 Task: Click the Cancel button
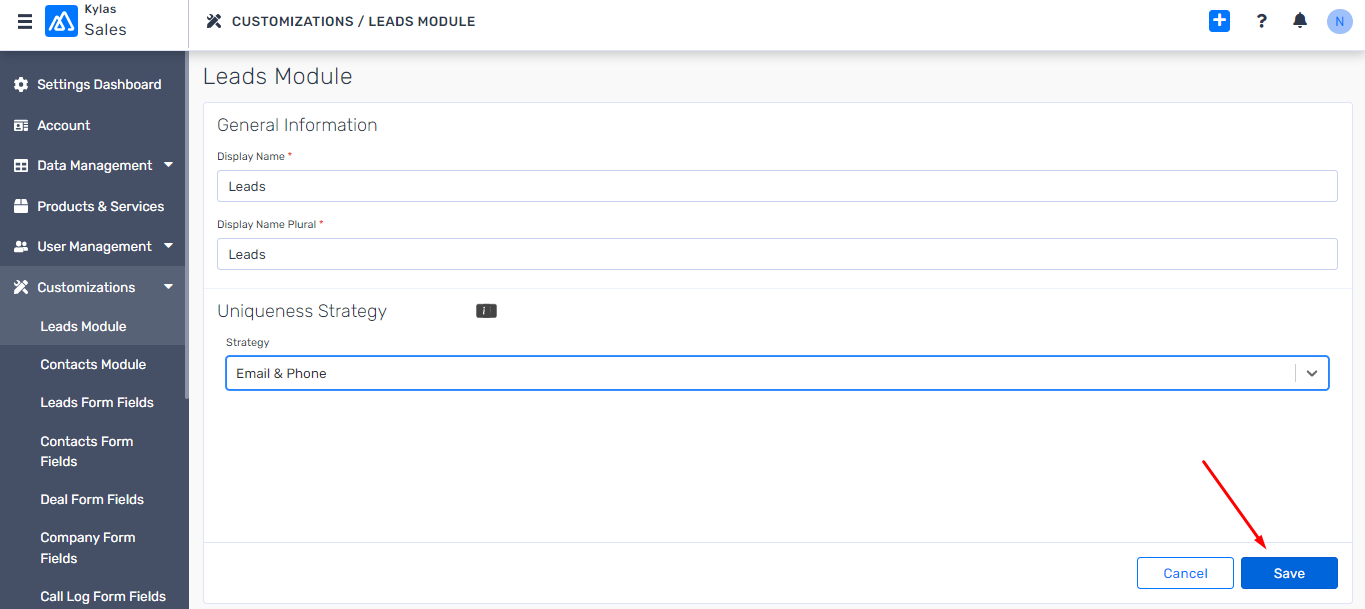pyautogui.click(x=1185, y=573)
